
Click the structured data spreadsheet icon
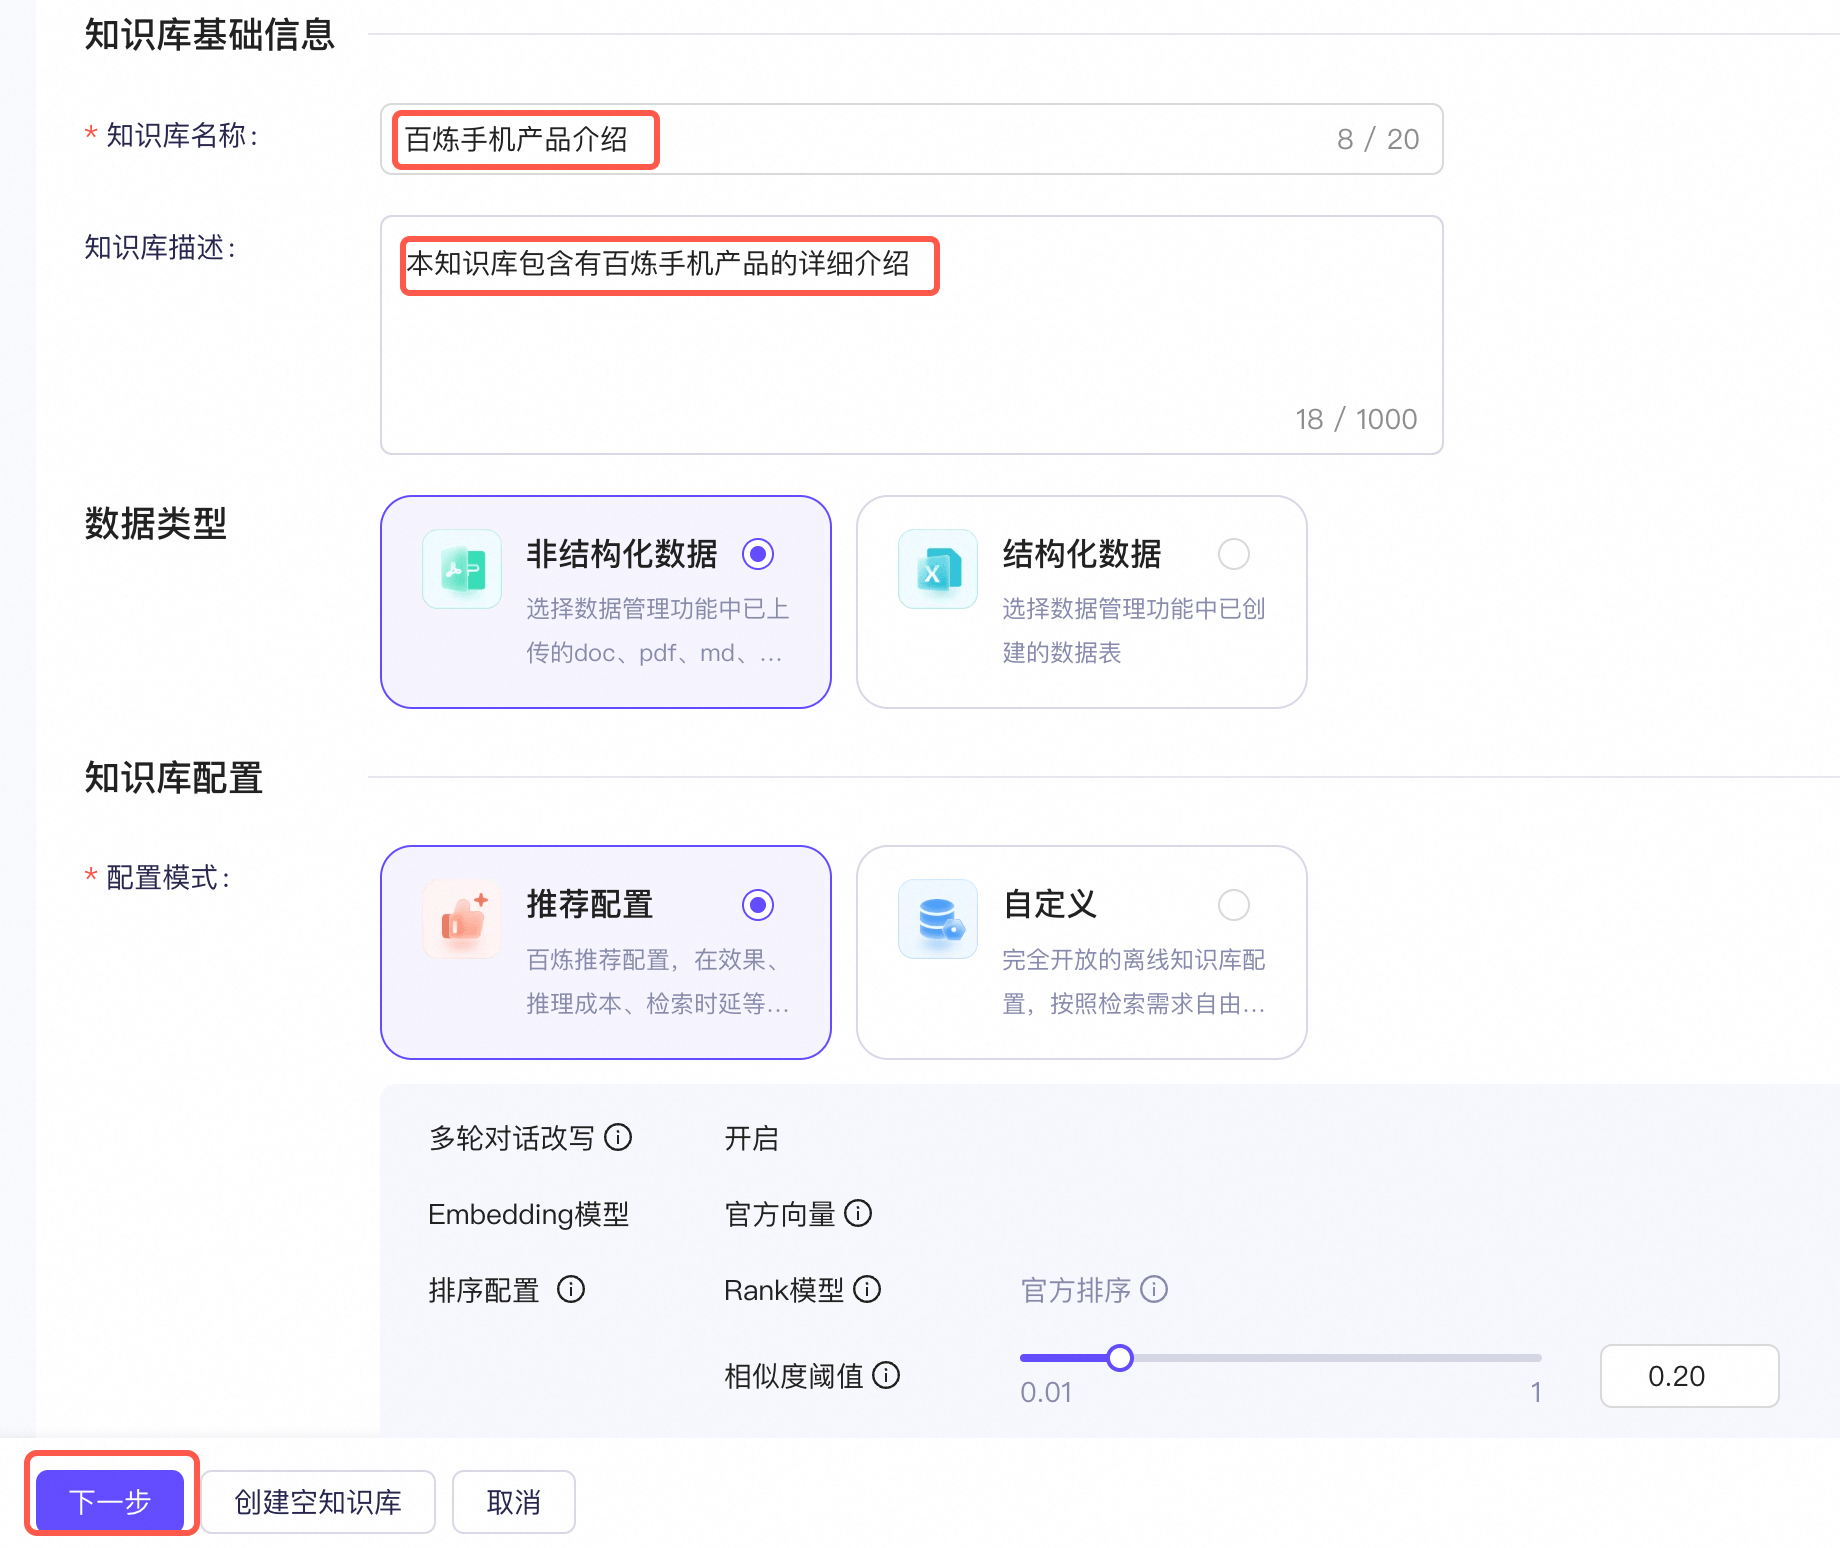click(x=938, y=569)
